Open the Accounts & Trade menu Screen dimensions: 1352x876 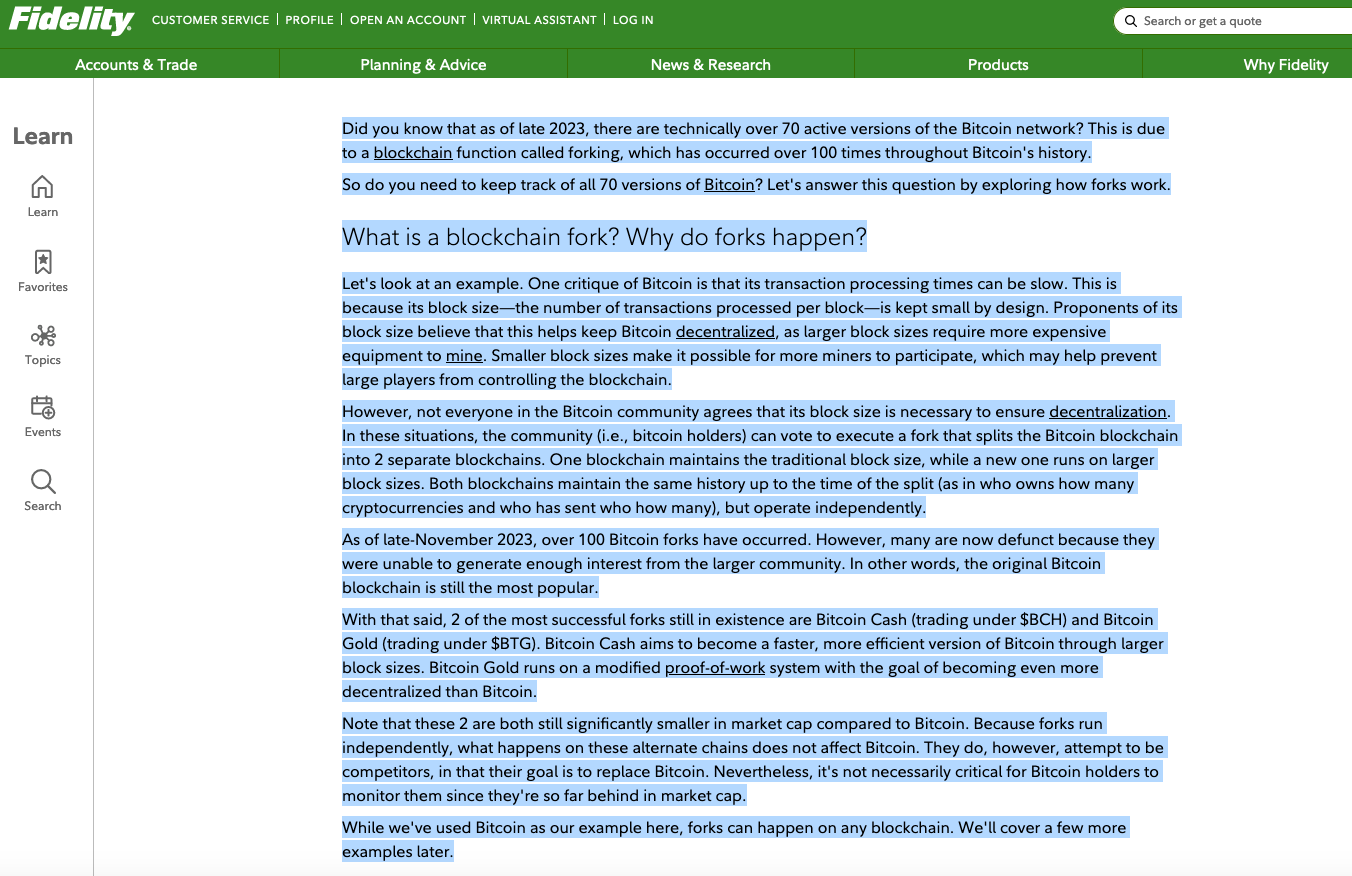click(x=136, y=64)
